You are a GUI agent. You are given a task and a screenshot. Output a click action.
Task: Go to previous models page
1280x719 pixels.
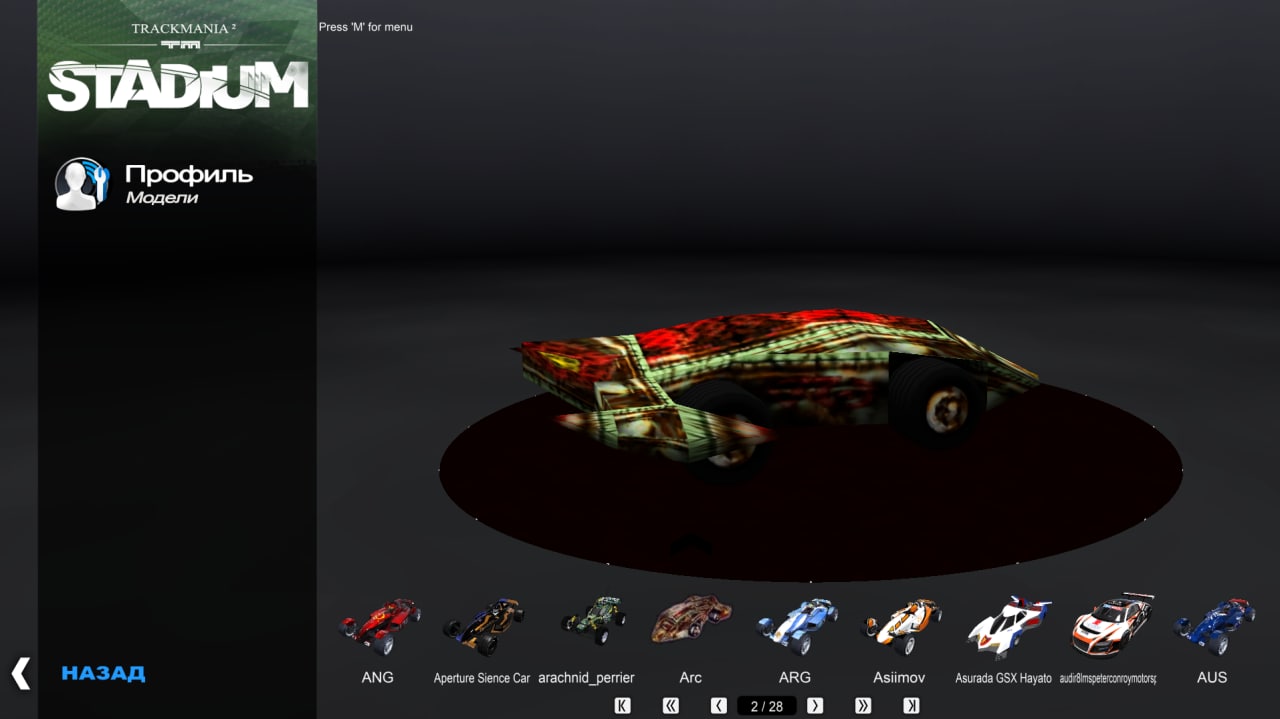tap(719, 706)
